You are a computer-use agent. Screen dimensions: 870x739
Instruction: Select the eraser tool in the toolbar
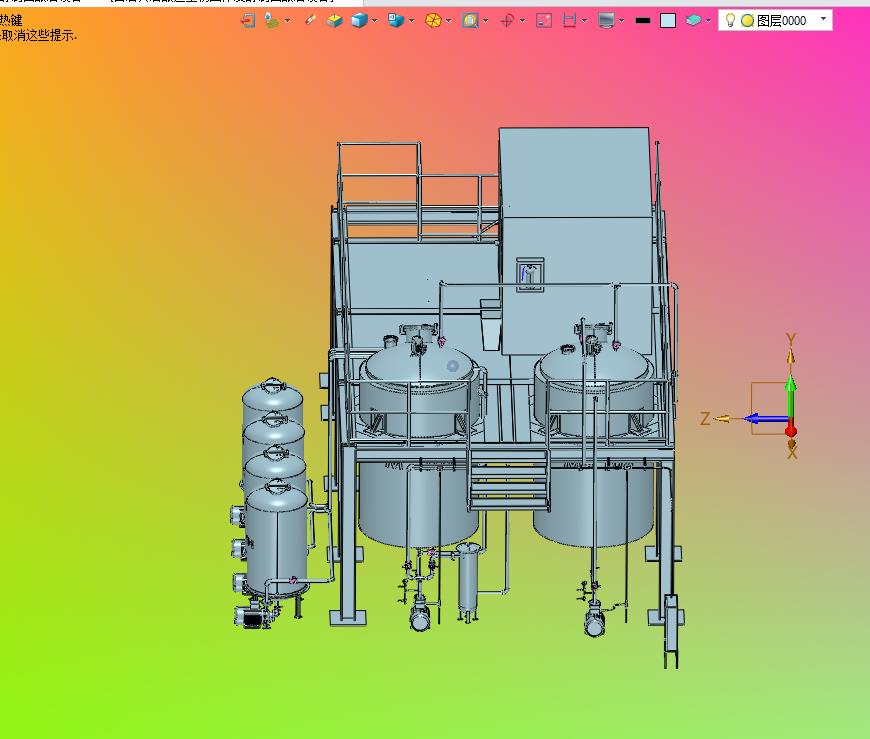pos(310,20)
